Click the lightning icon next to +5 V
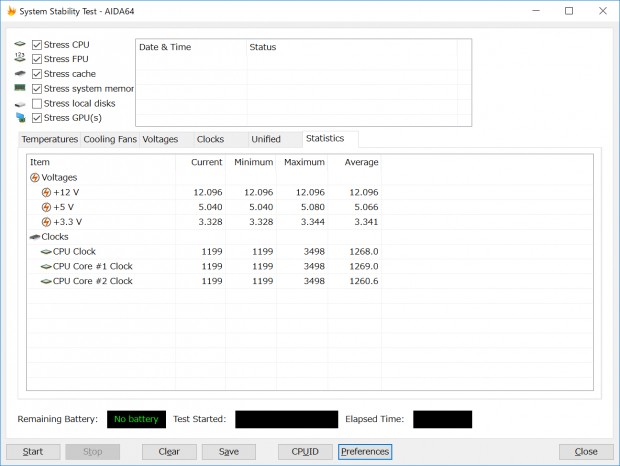 tap(46, 207)
